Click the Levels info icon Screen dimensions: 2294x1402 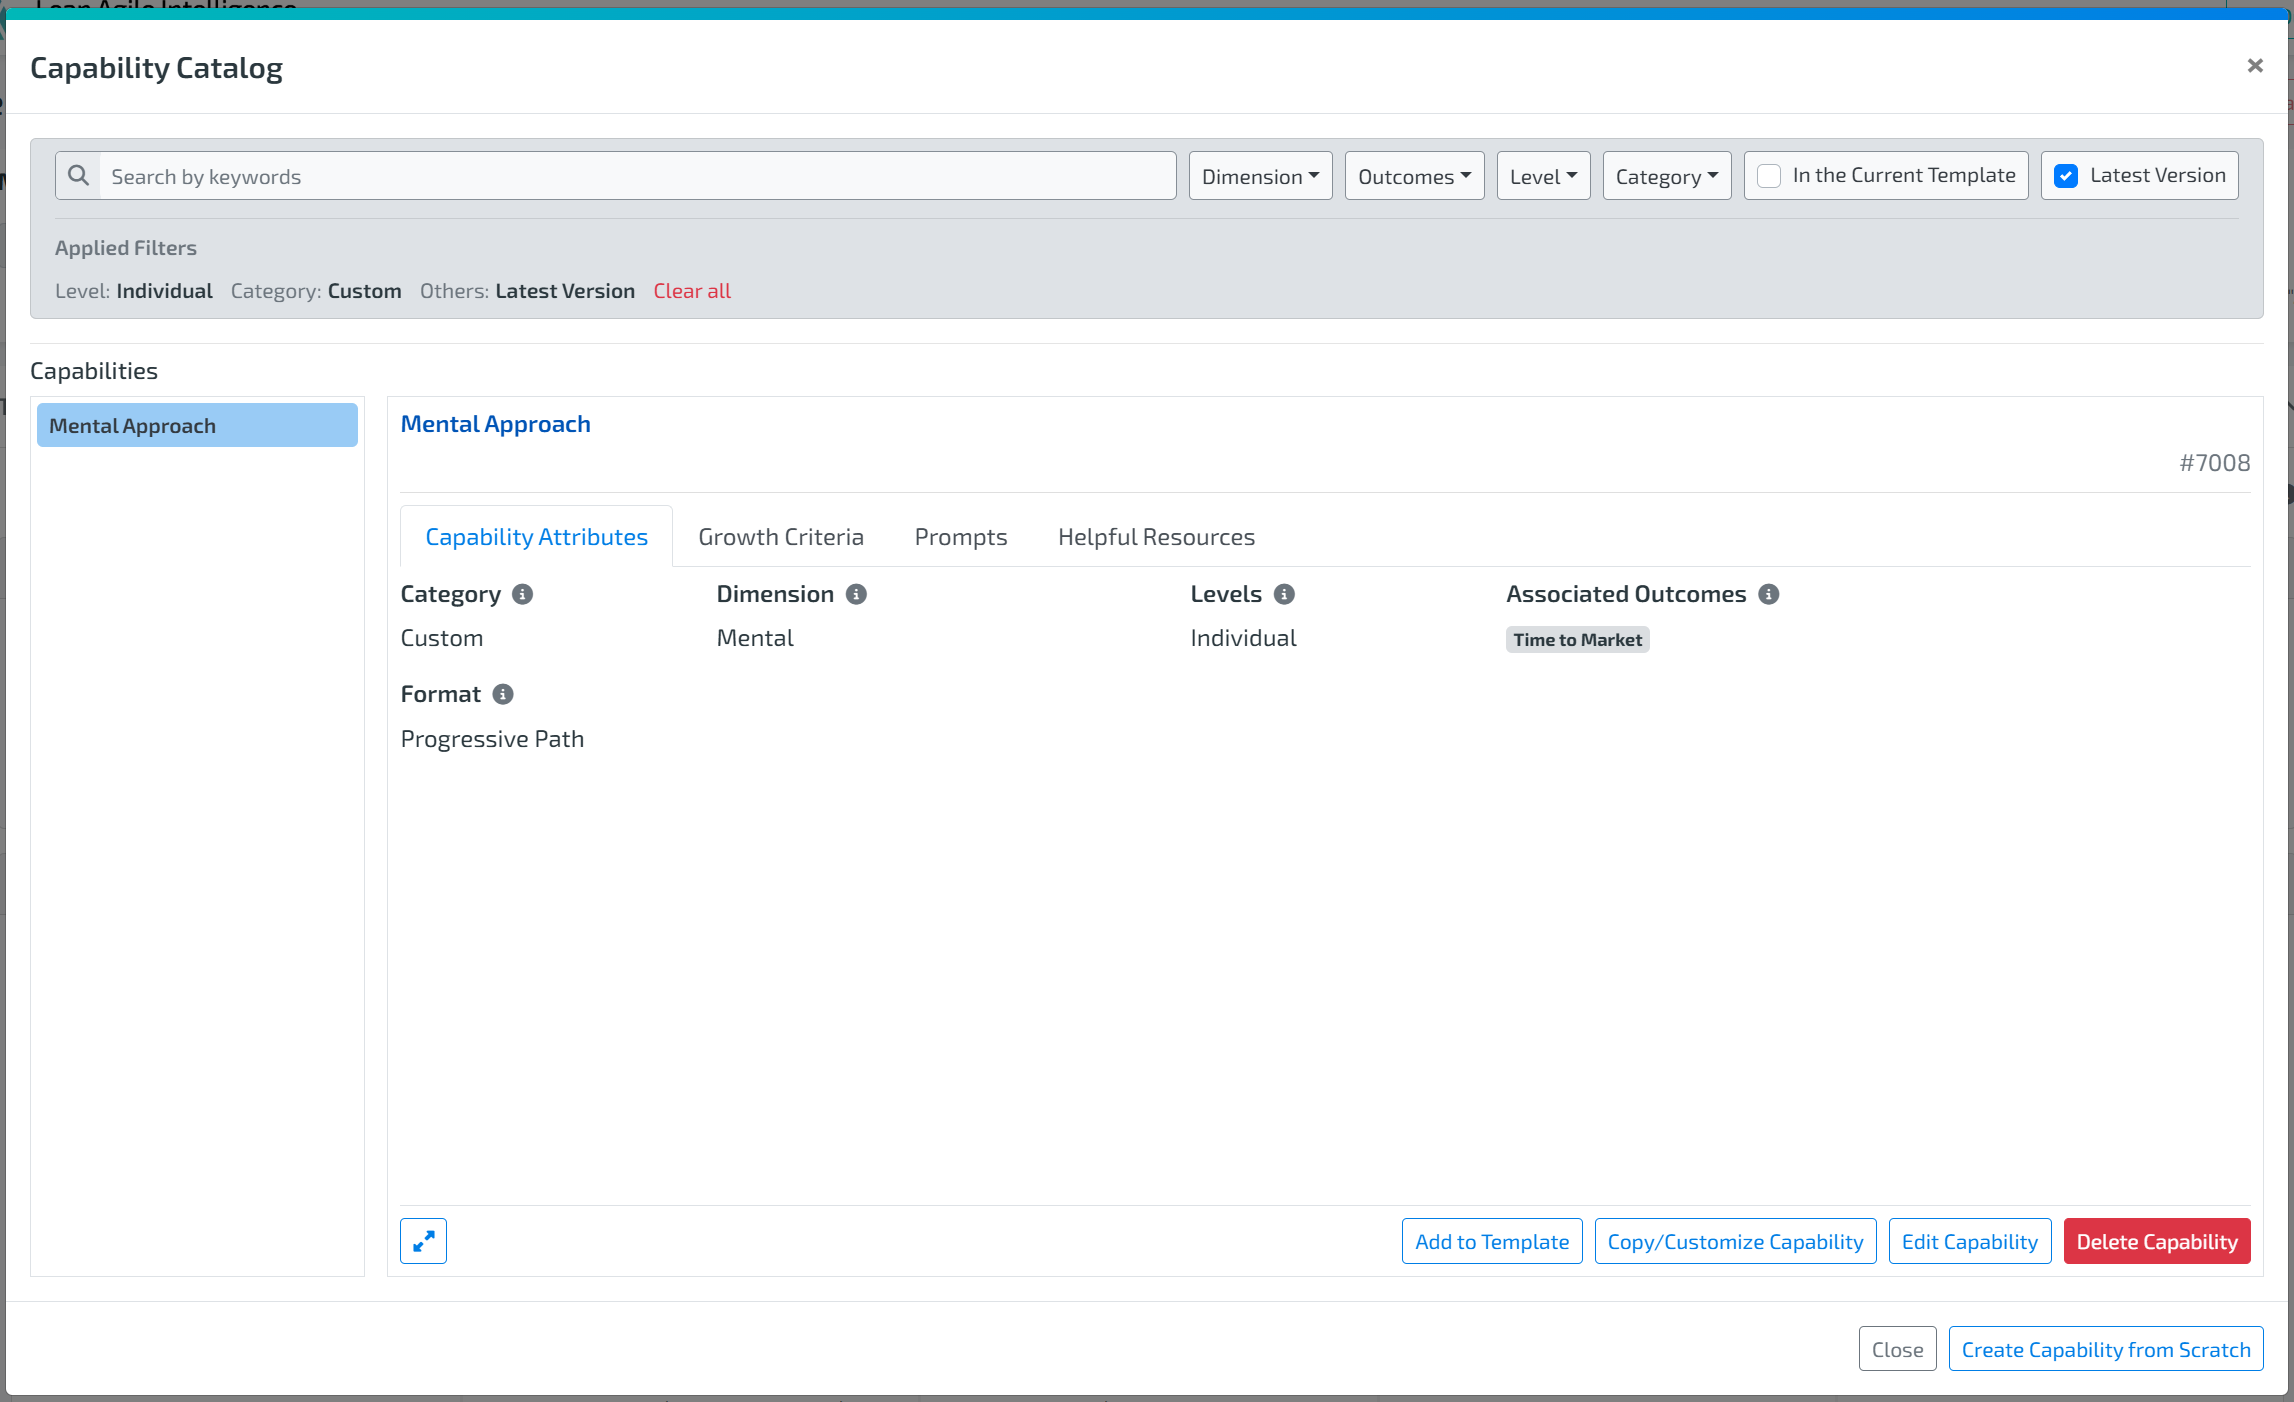pos(1285,594)
